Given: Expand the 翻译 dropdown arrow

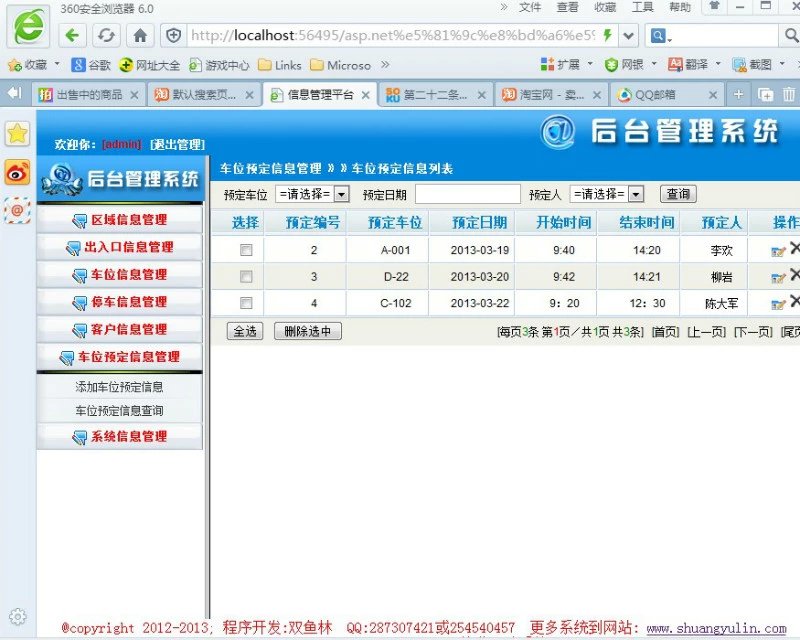Looking at the screenshot, I should (718, 64).
